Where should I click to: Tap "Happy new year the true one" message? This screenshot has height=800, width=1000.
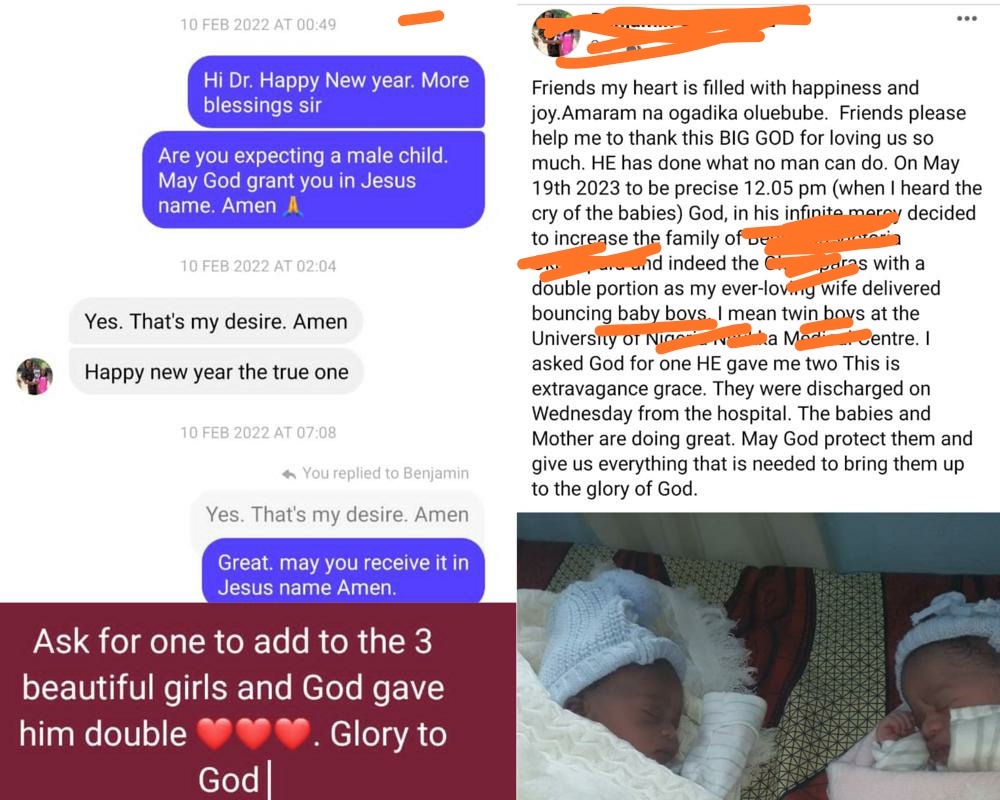[x=216, y=371]
